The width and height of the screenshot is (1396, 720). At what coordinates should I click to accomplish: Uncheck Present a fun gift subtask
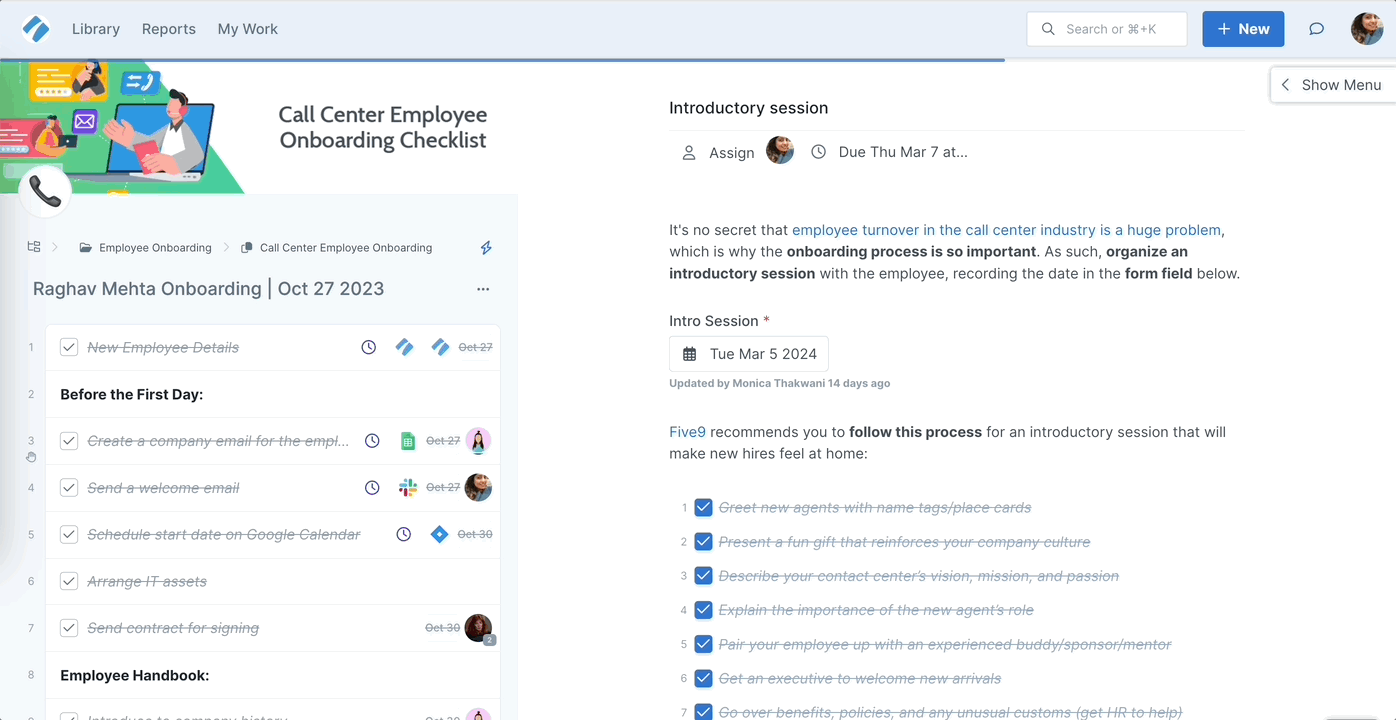point(703,542)
